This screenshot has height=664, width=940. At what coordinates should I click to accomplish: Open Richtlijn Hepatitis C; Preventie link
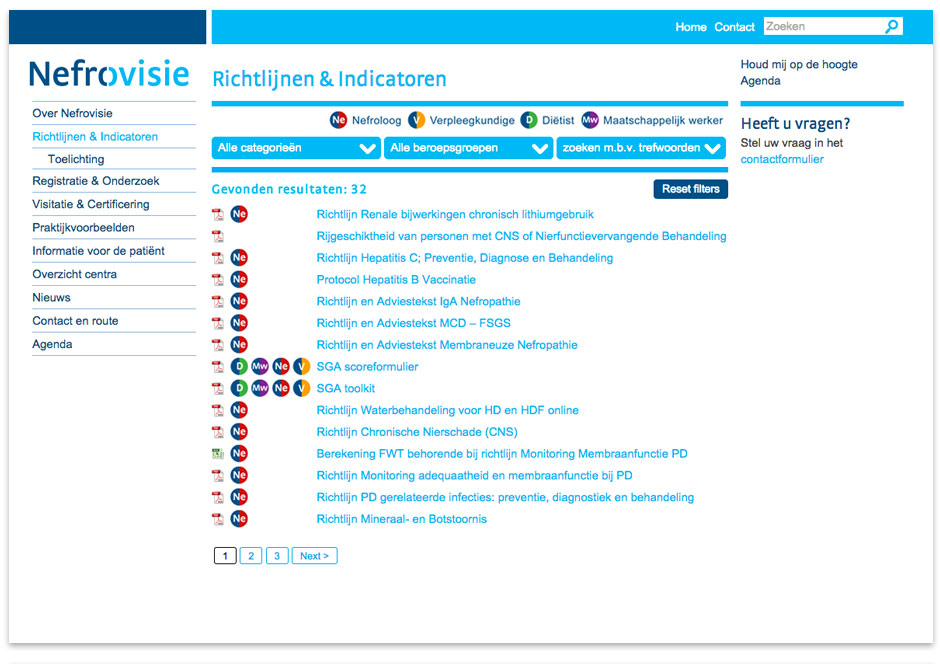pos(465,258)
